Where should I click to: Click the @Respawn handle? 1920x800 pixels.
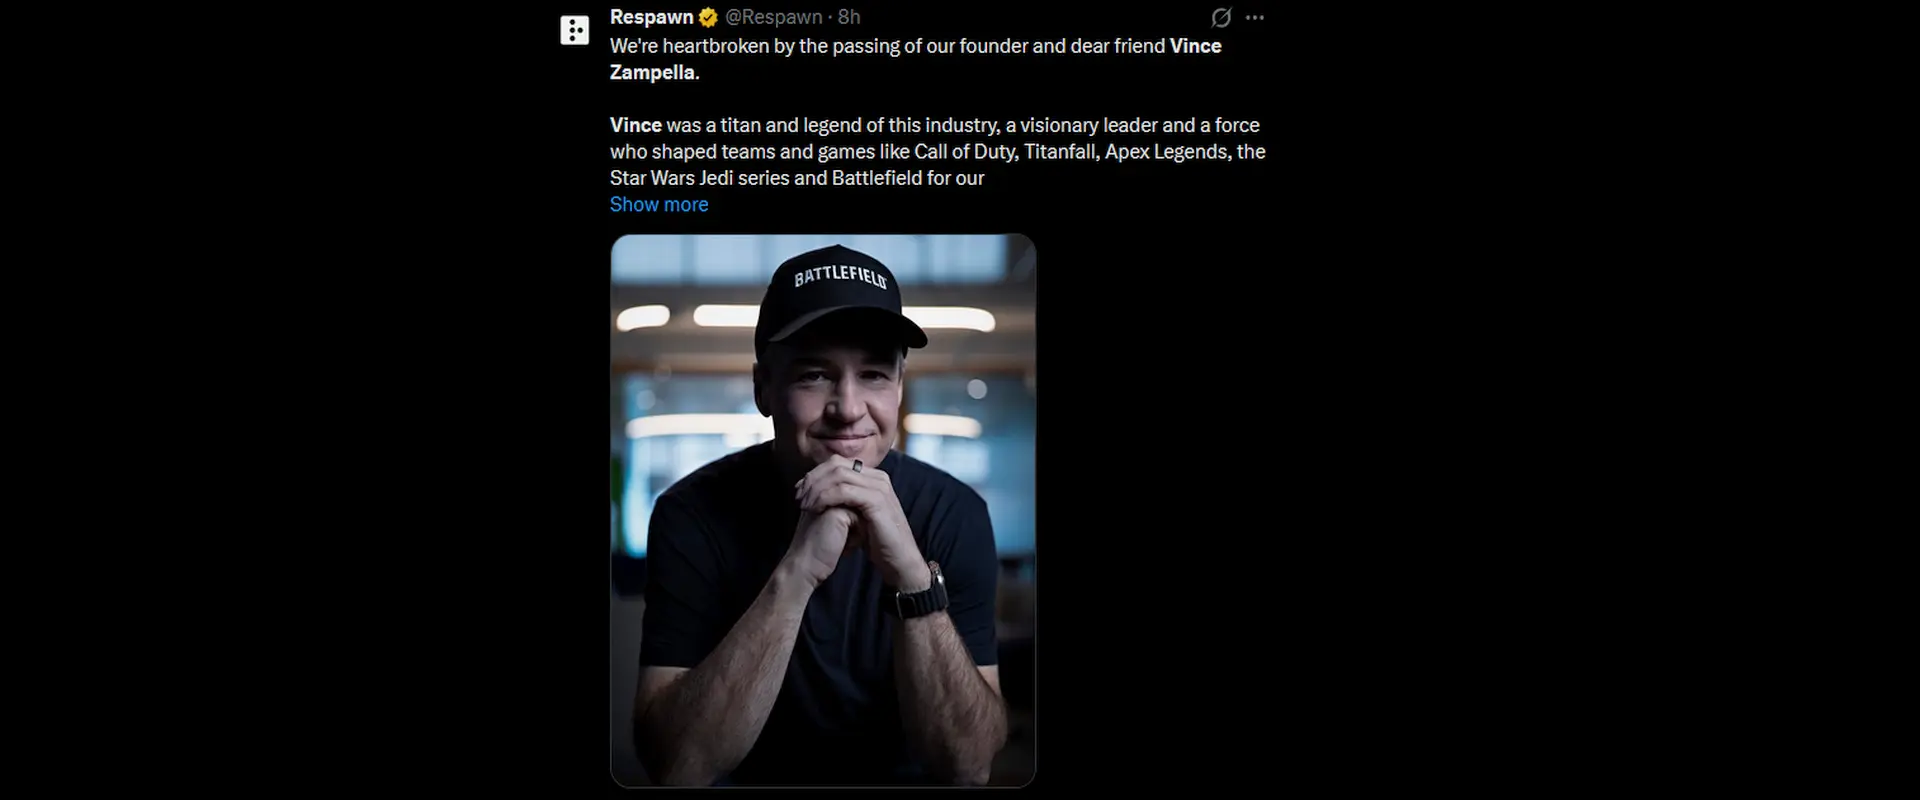pos(774,17)
